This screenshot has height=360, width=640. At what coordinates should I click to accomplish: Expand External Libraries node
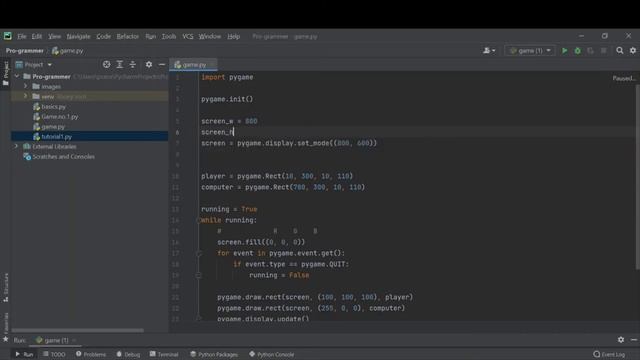(x=17, y=146)
